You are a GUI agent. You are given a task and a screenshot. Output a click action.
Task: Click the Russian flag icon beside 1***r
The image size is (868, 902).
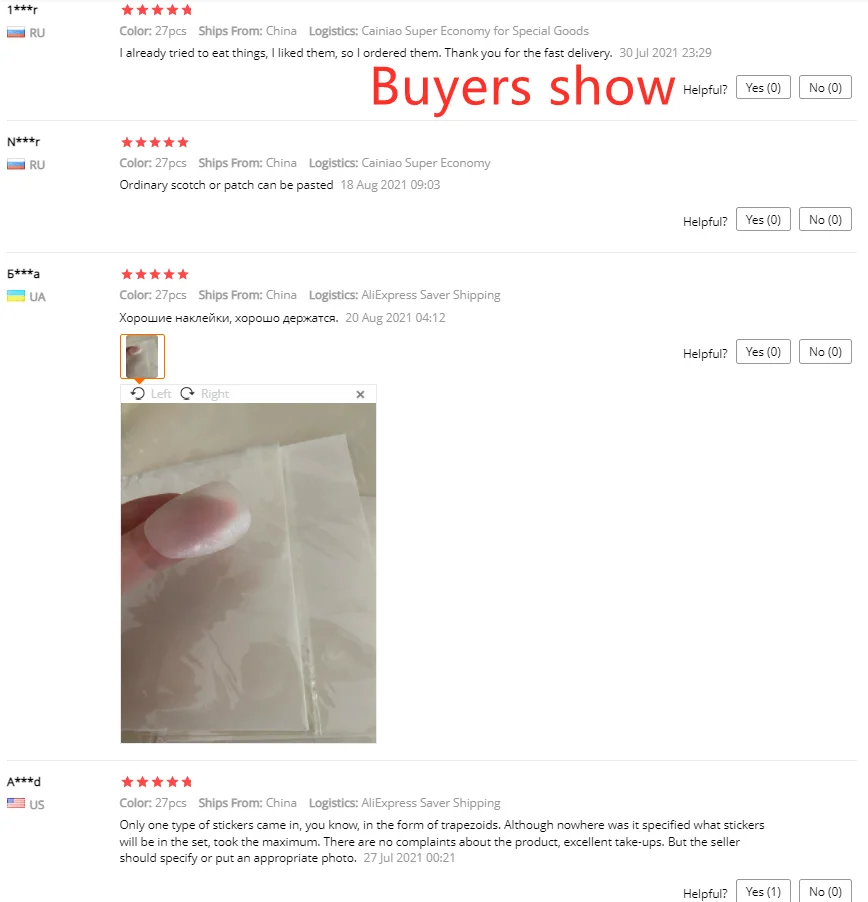tap(16, 33)
